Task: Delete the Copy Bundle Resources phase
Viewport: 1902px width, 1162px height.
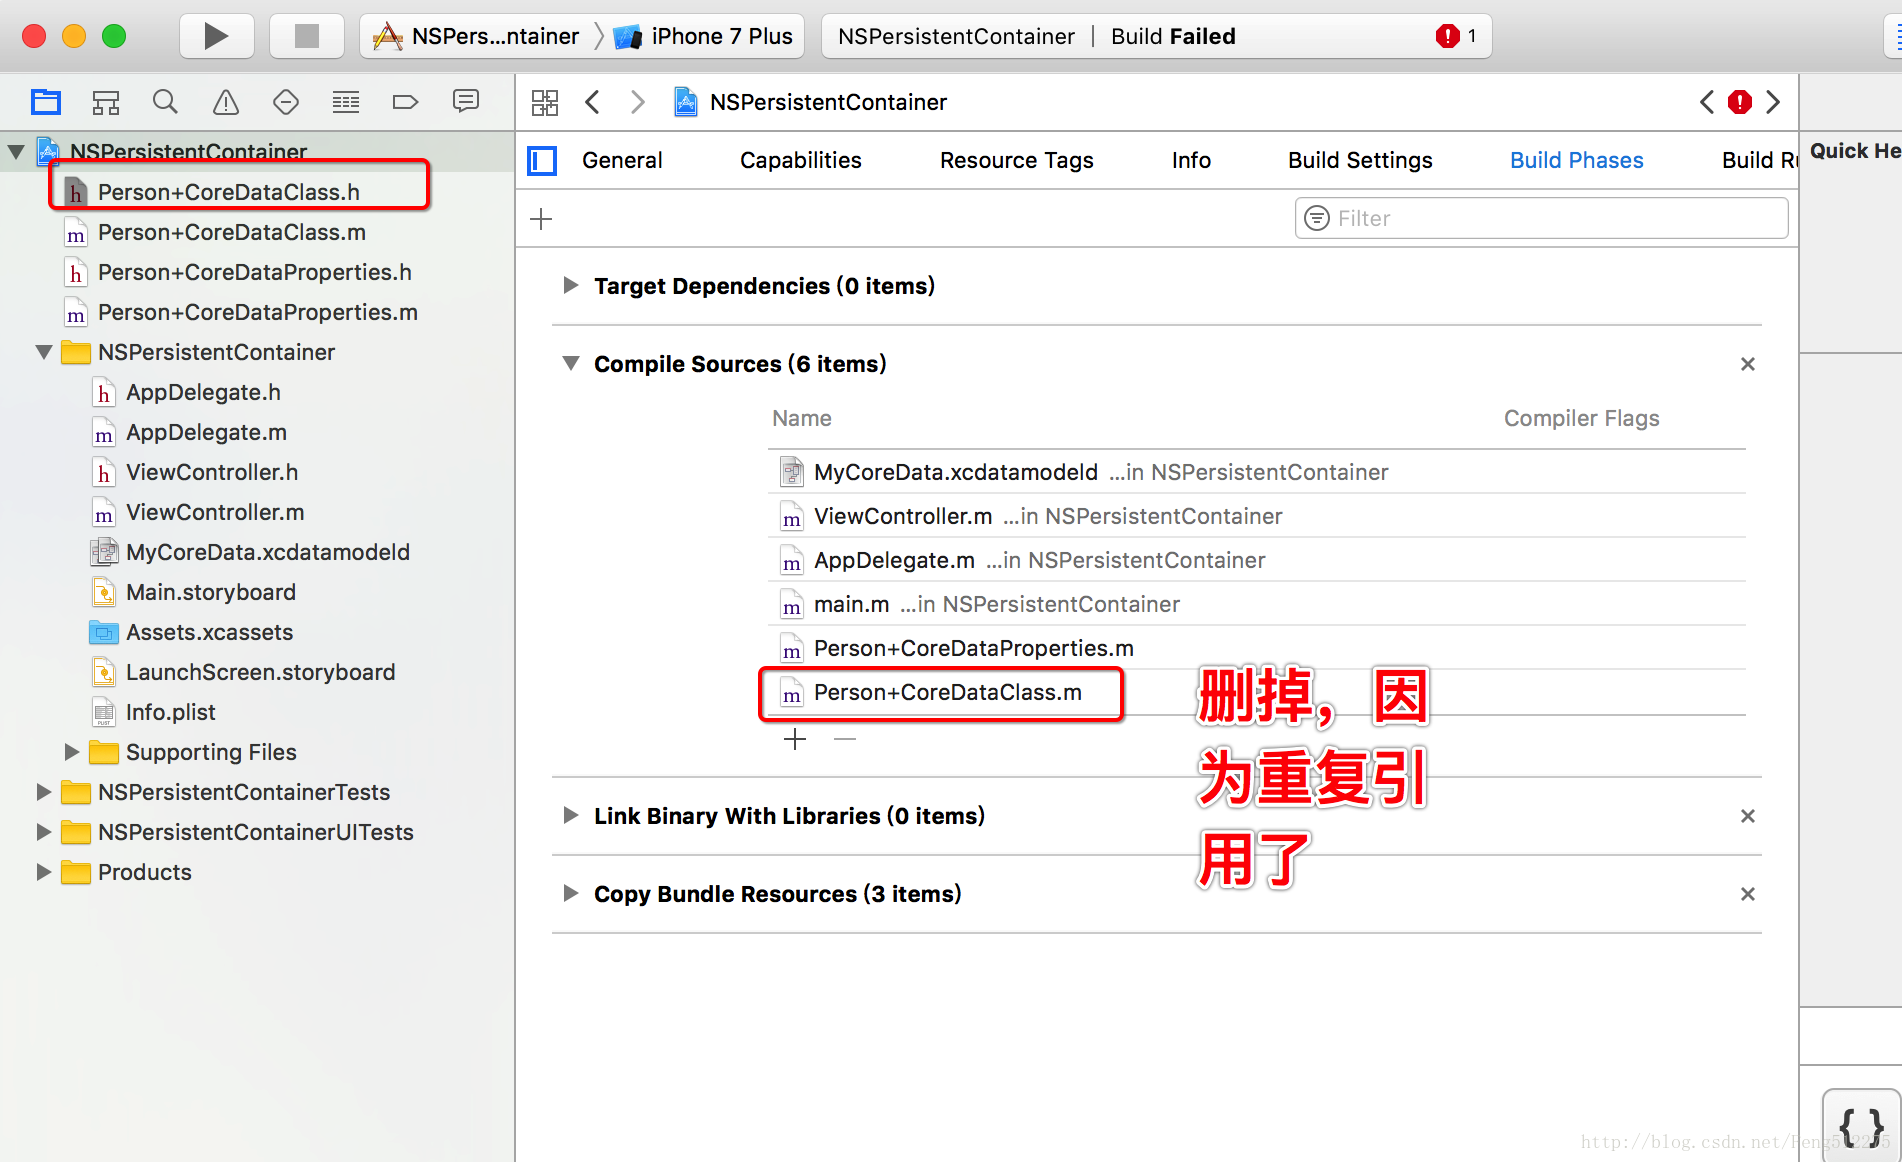Action: (x=1748, y=894)
